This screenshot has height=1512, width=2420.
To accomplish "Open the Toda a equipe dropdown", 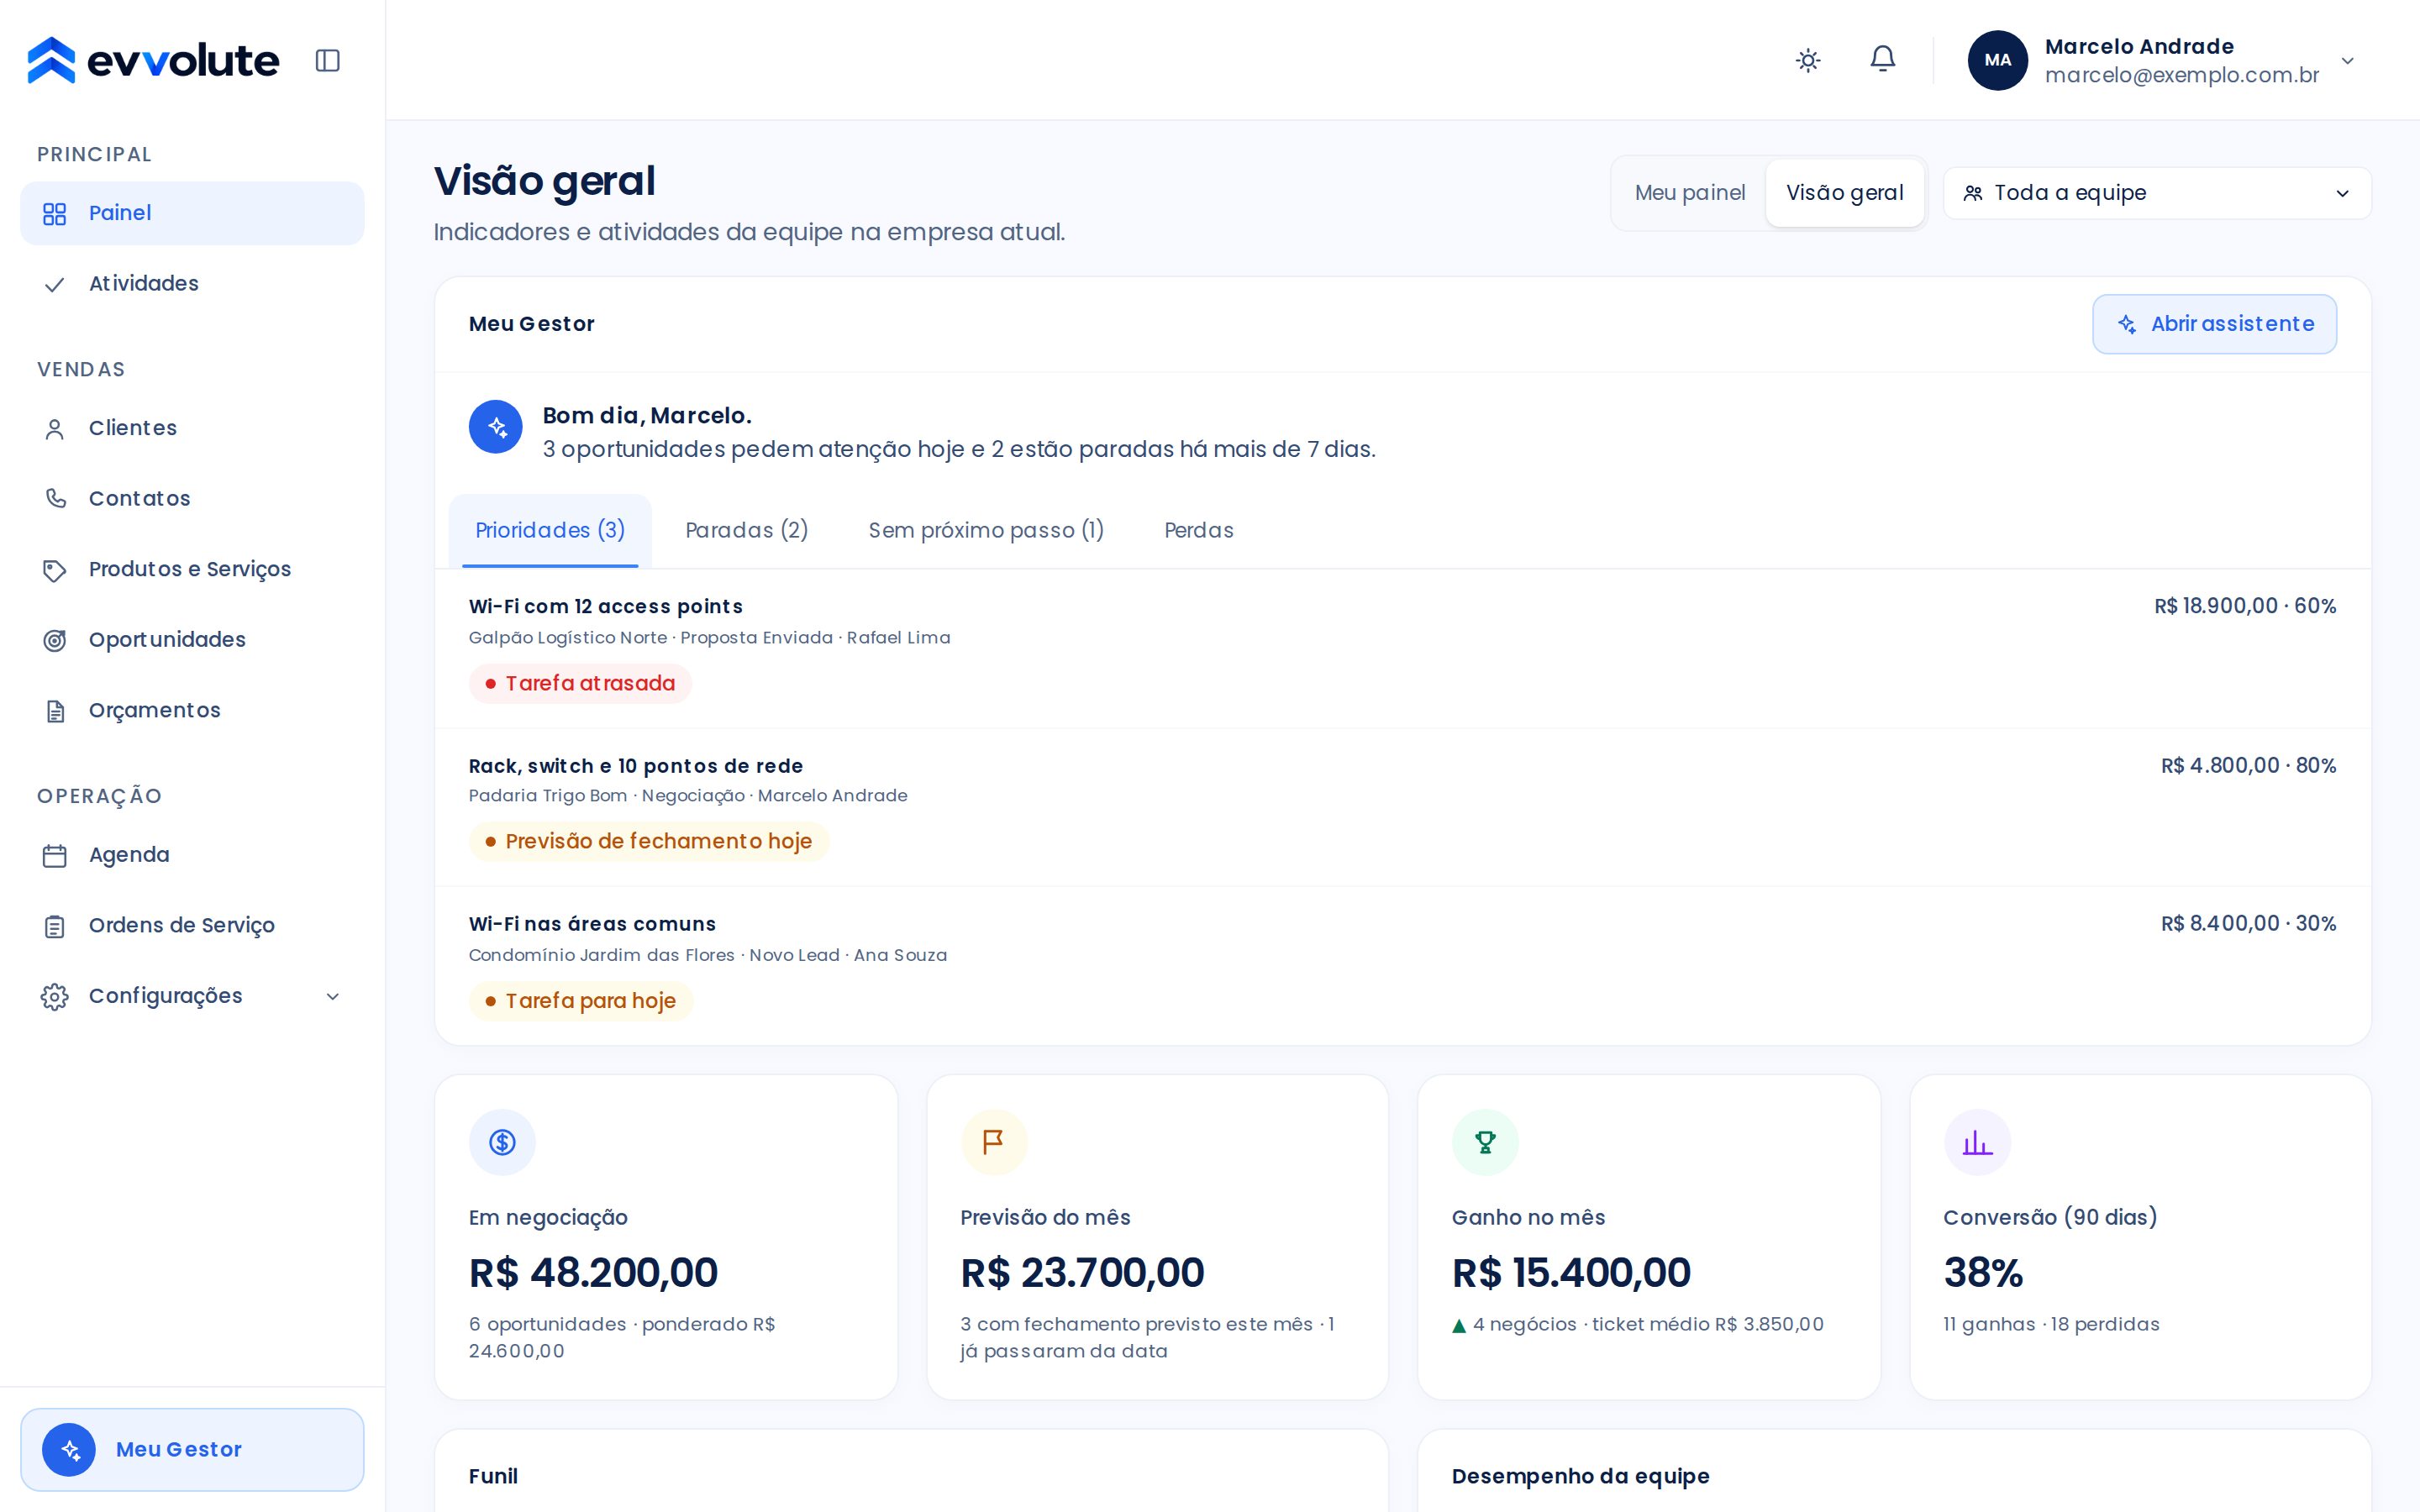I will (2157, 193).
